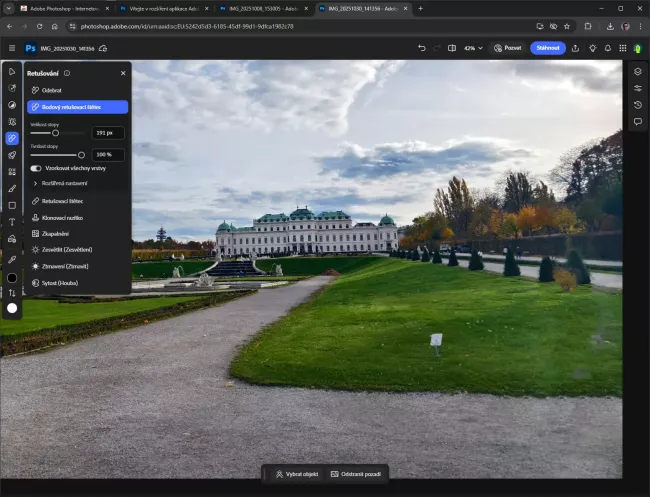The height and width of the screenshot is (497, 650).
Task: Choose the Zkapalnění tool
Action: pyautogui.click(x=78, y=234)
